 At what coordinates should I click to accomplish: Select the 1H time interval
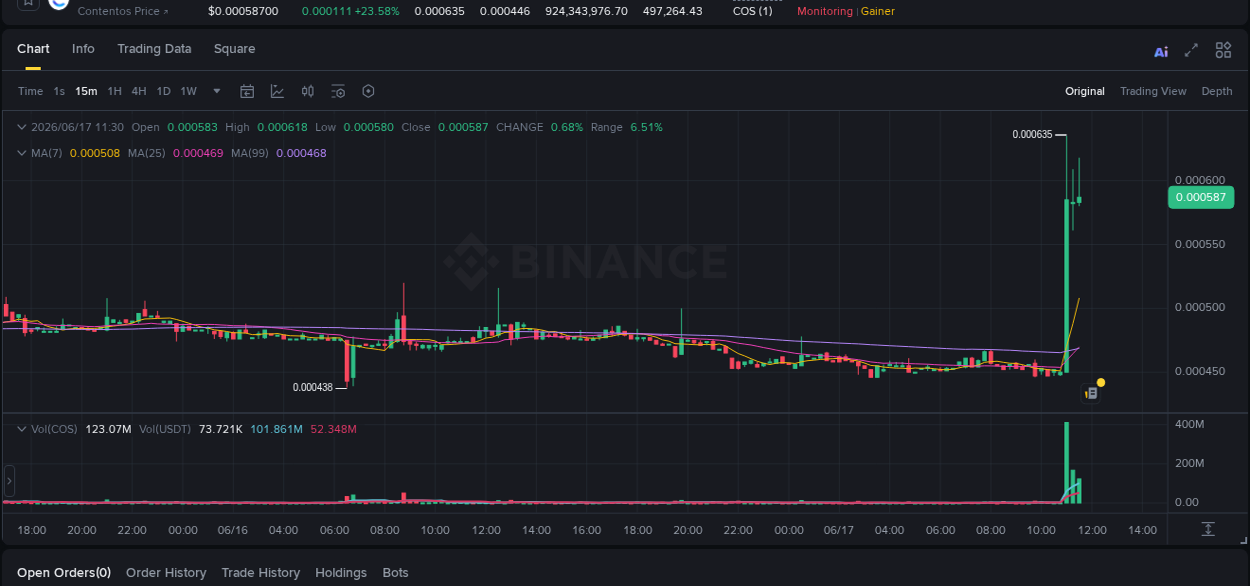pos(114,91)
